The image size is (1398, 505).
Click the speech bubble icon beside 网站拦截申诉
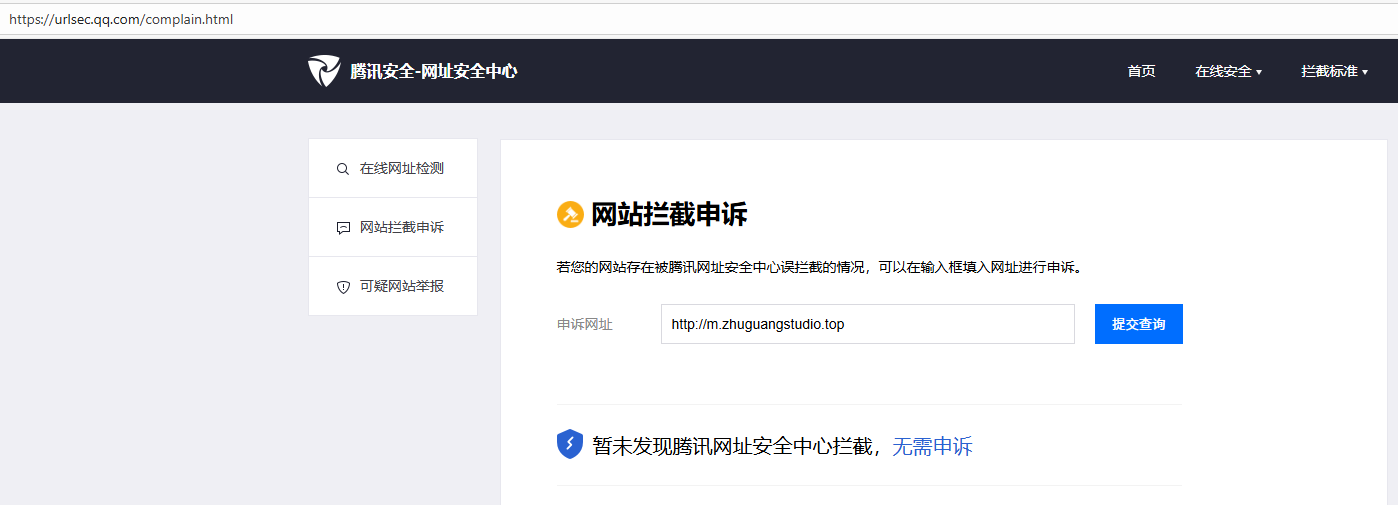click(x=343, y=228)
